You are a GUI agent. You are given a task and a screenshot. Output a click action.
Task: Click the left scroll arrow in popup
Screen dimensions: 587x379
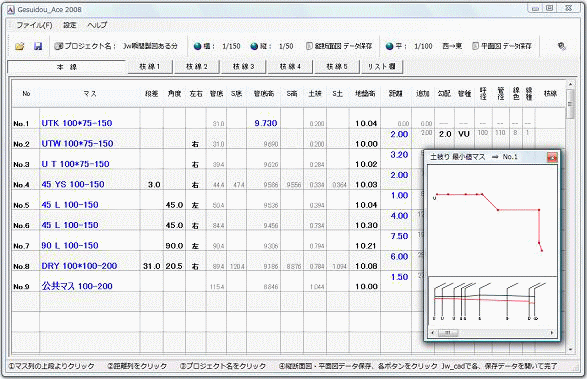click(433, 333)
